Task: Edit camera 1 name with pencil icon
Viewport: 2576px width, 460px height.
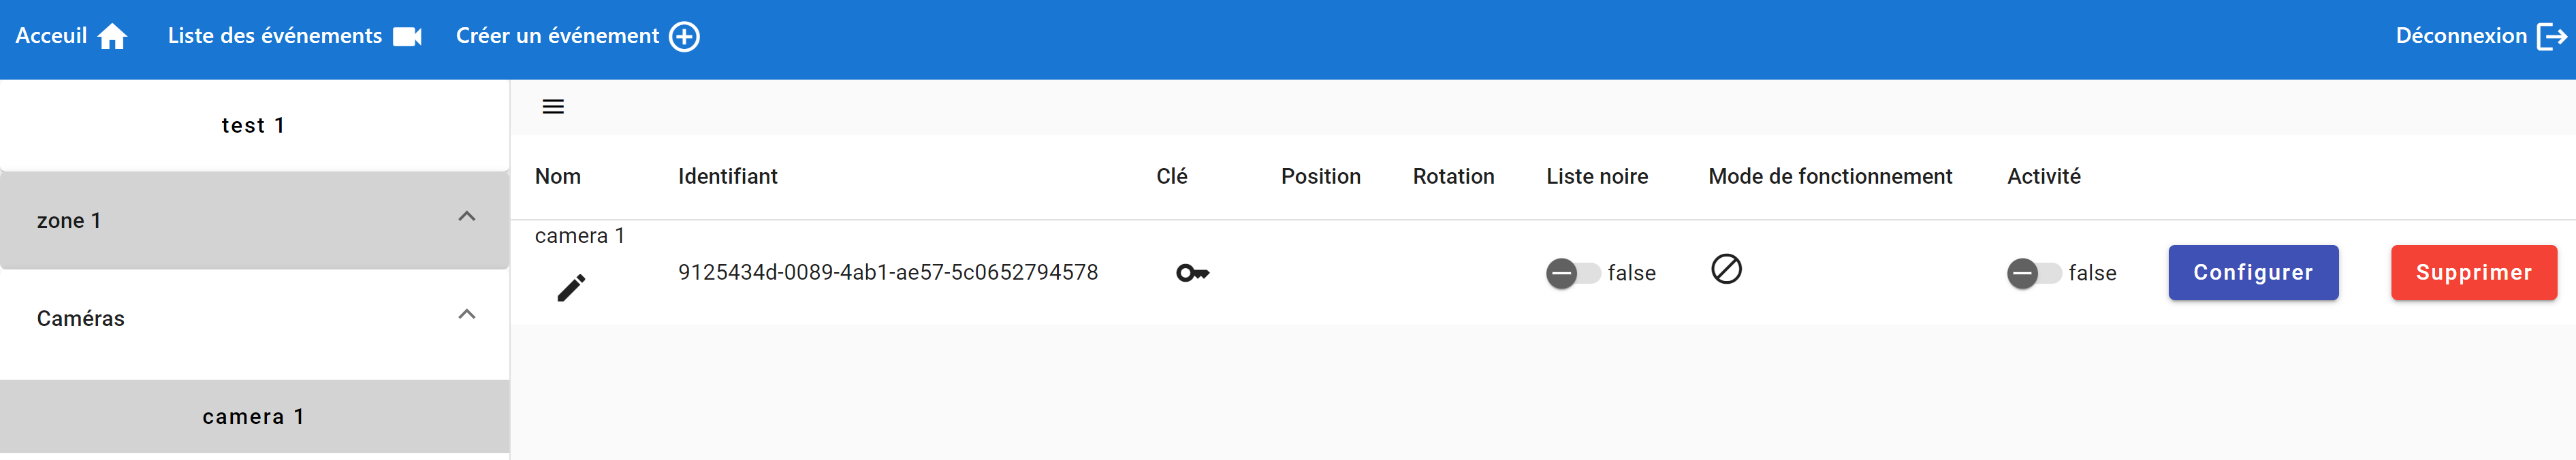Action: click(x=571, y=288)
